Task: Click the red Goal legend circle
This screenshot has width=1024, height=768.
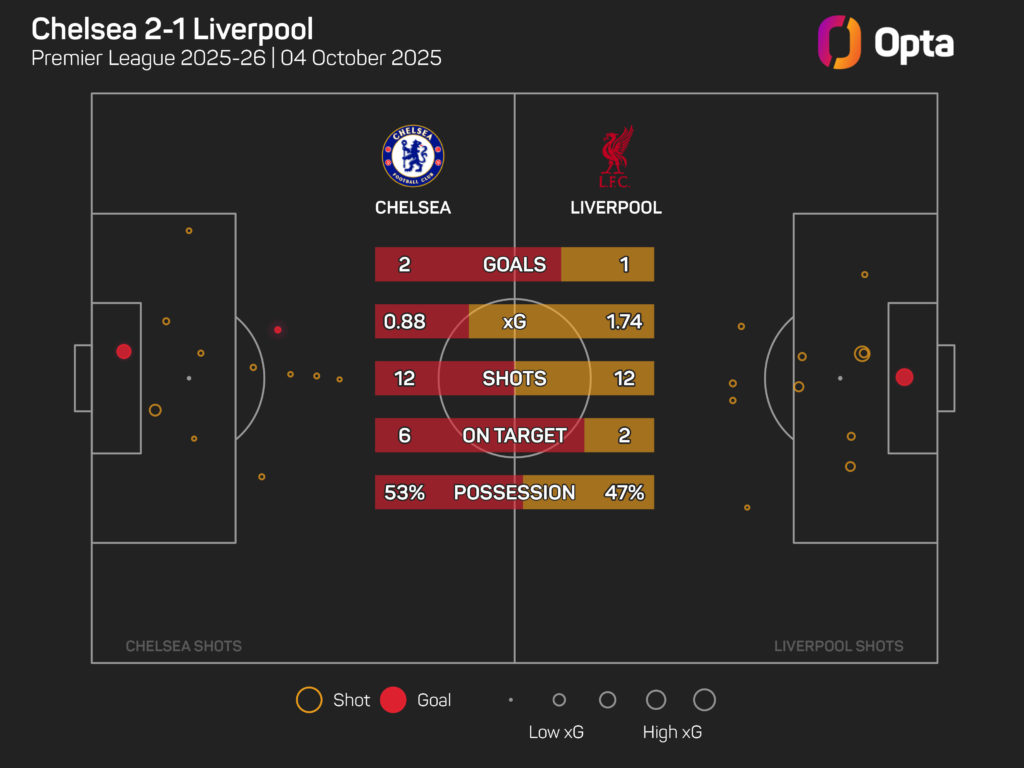Action: (x=393, y=700)
